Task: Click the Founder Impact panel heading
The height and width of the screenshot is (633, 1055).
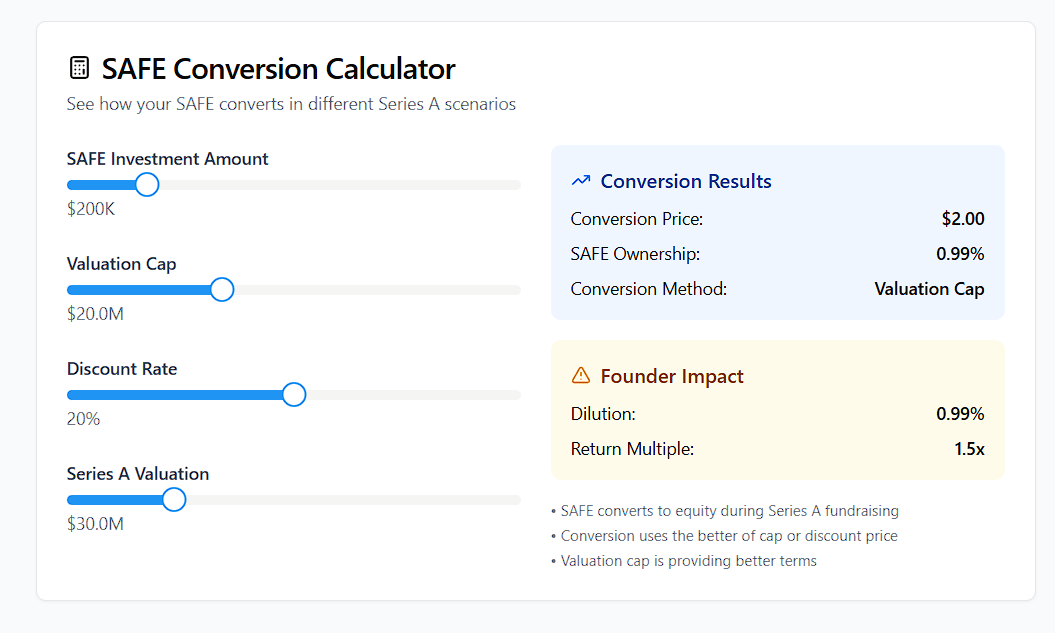Action: click(672, 376)
